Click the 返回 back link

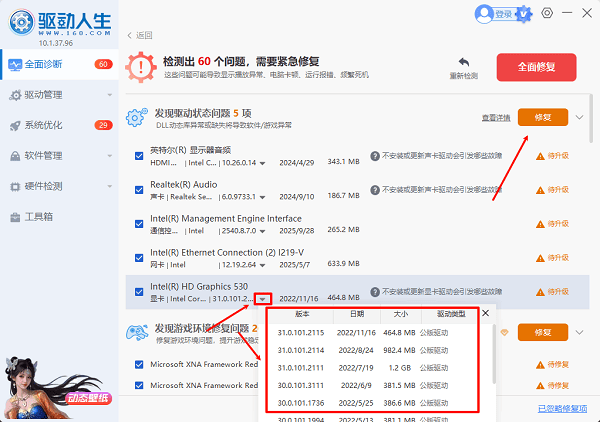(140, 35)
